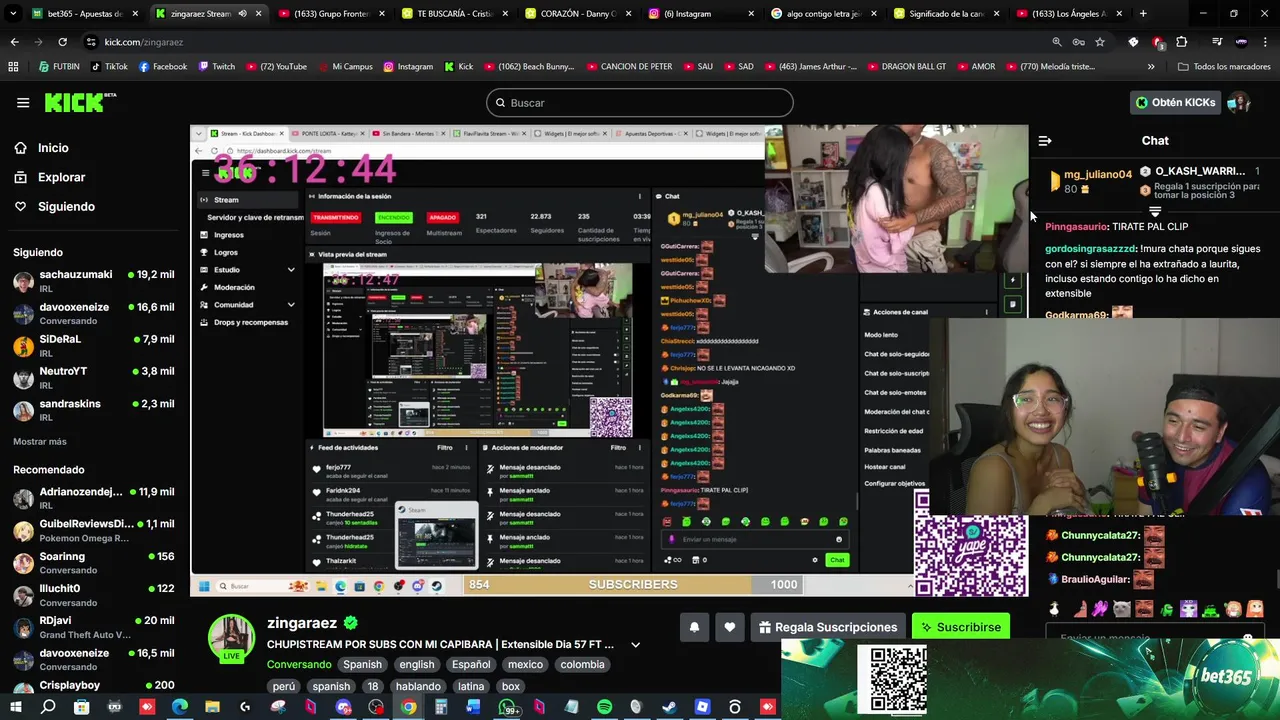Open user profile avatar menu
Viewport: 1280px width, 720px height.
[x=1238, y=103]
